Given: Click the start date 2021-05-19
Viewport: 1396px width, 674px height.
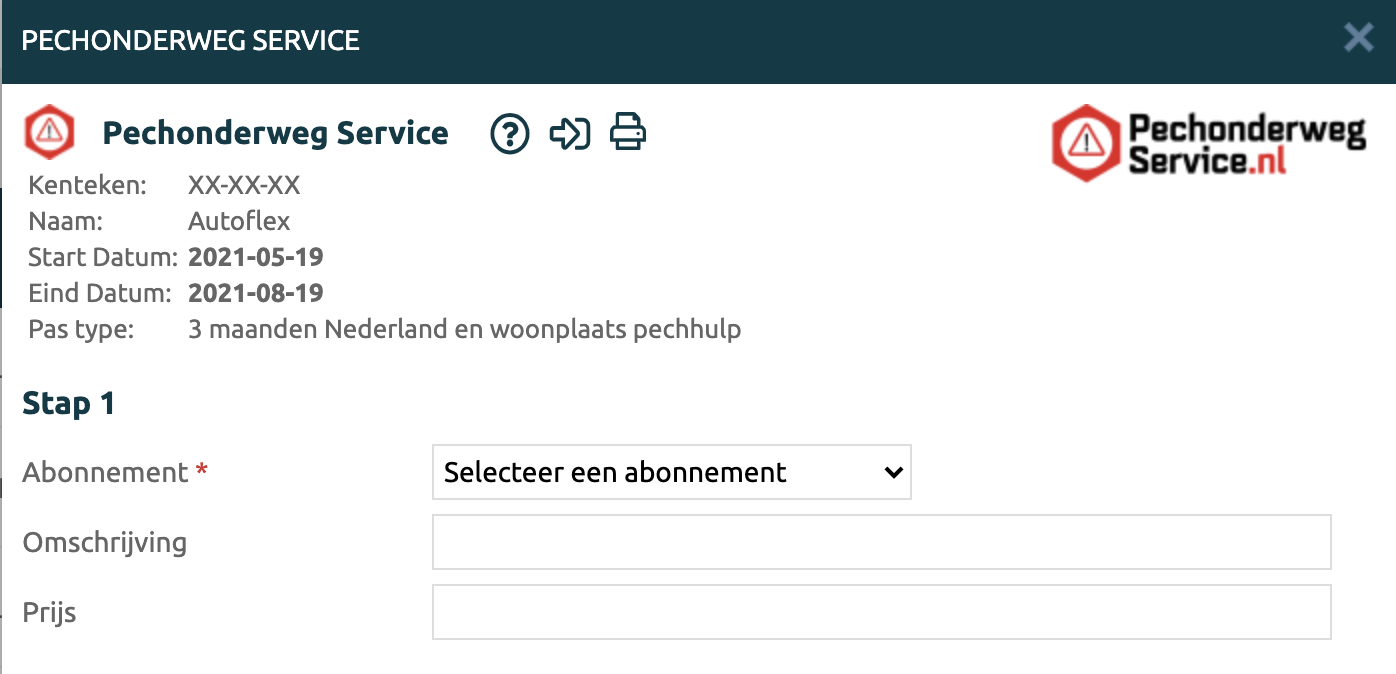Looking at the screenshot, I should [x=256, y=257].
